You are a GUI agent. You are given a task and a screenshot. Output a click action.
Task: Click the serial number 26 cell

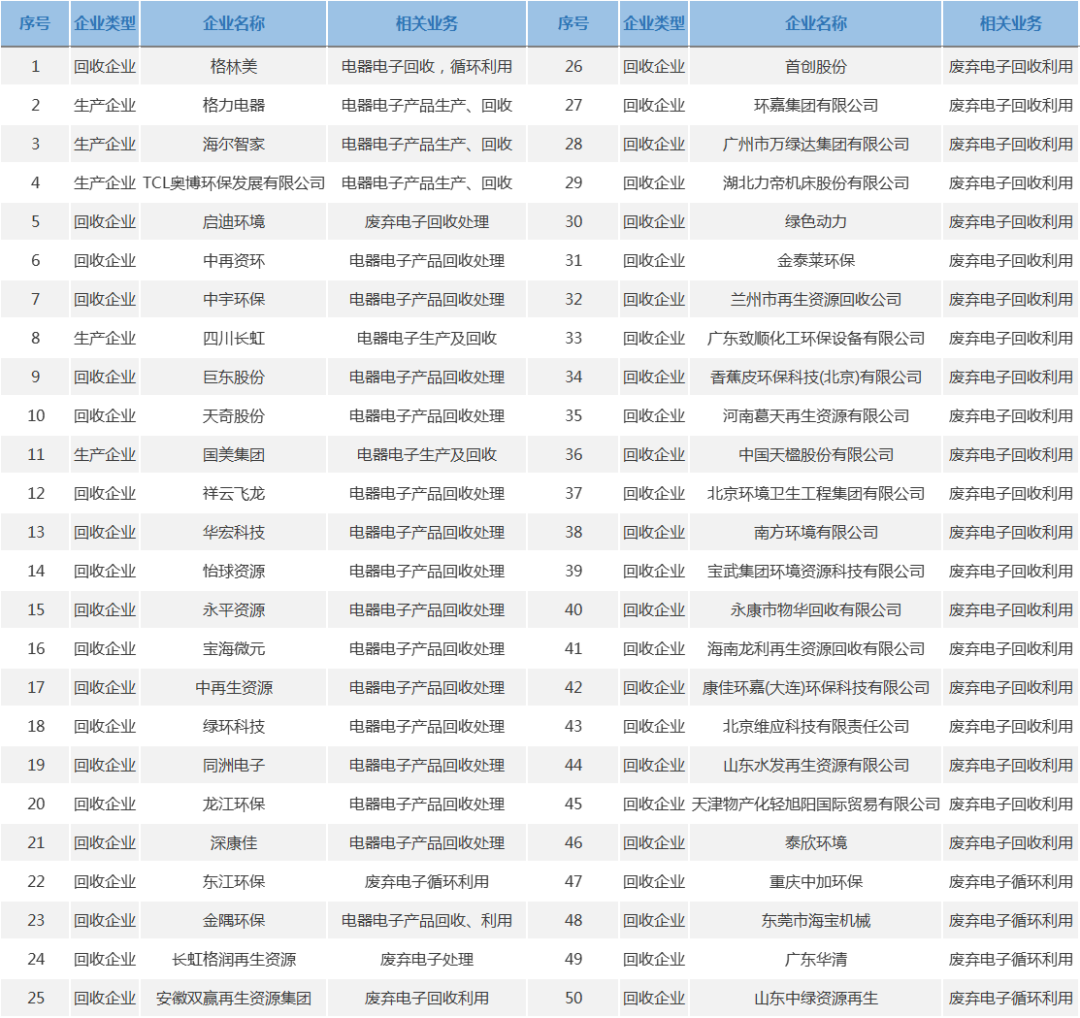click(x=573, y=67)
